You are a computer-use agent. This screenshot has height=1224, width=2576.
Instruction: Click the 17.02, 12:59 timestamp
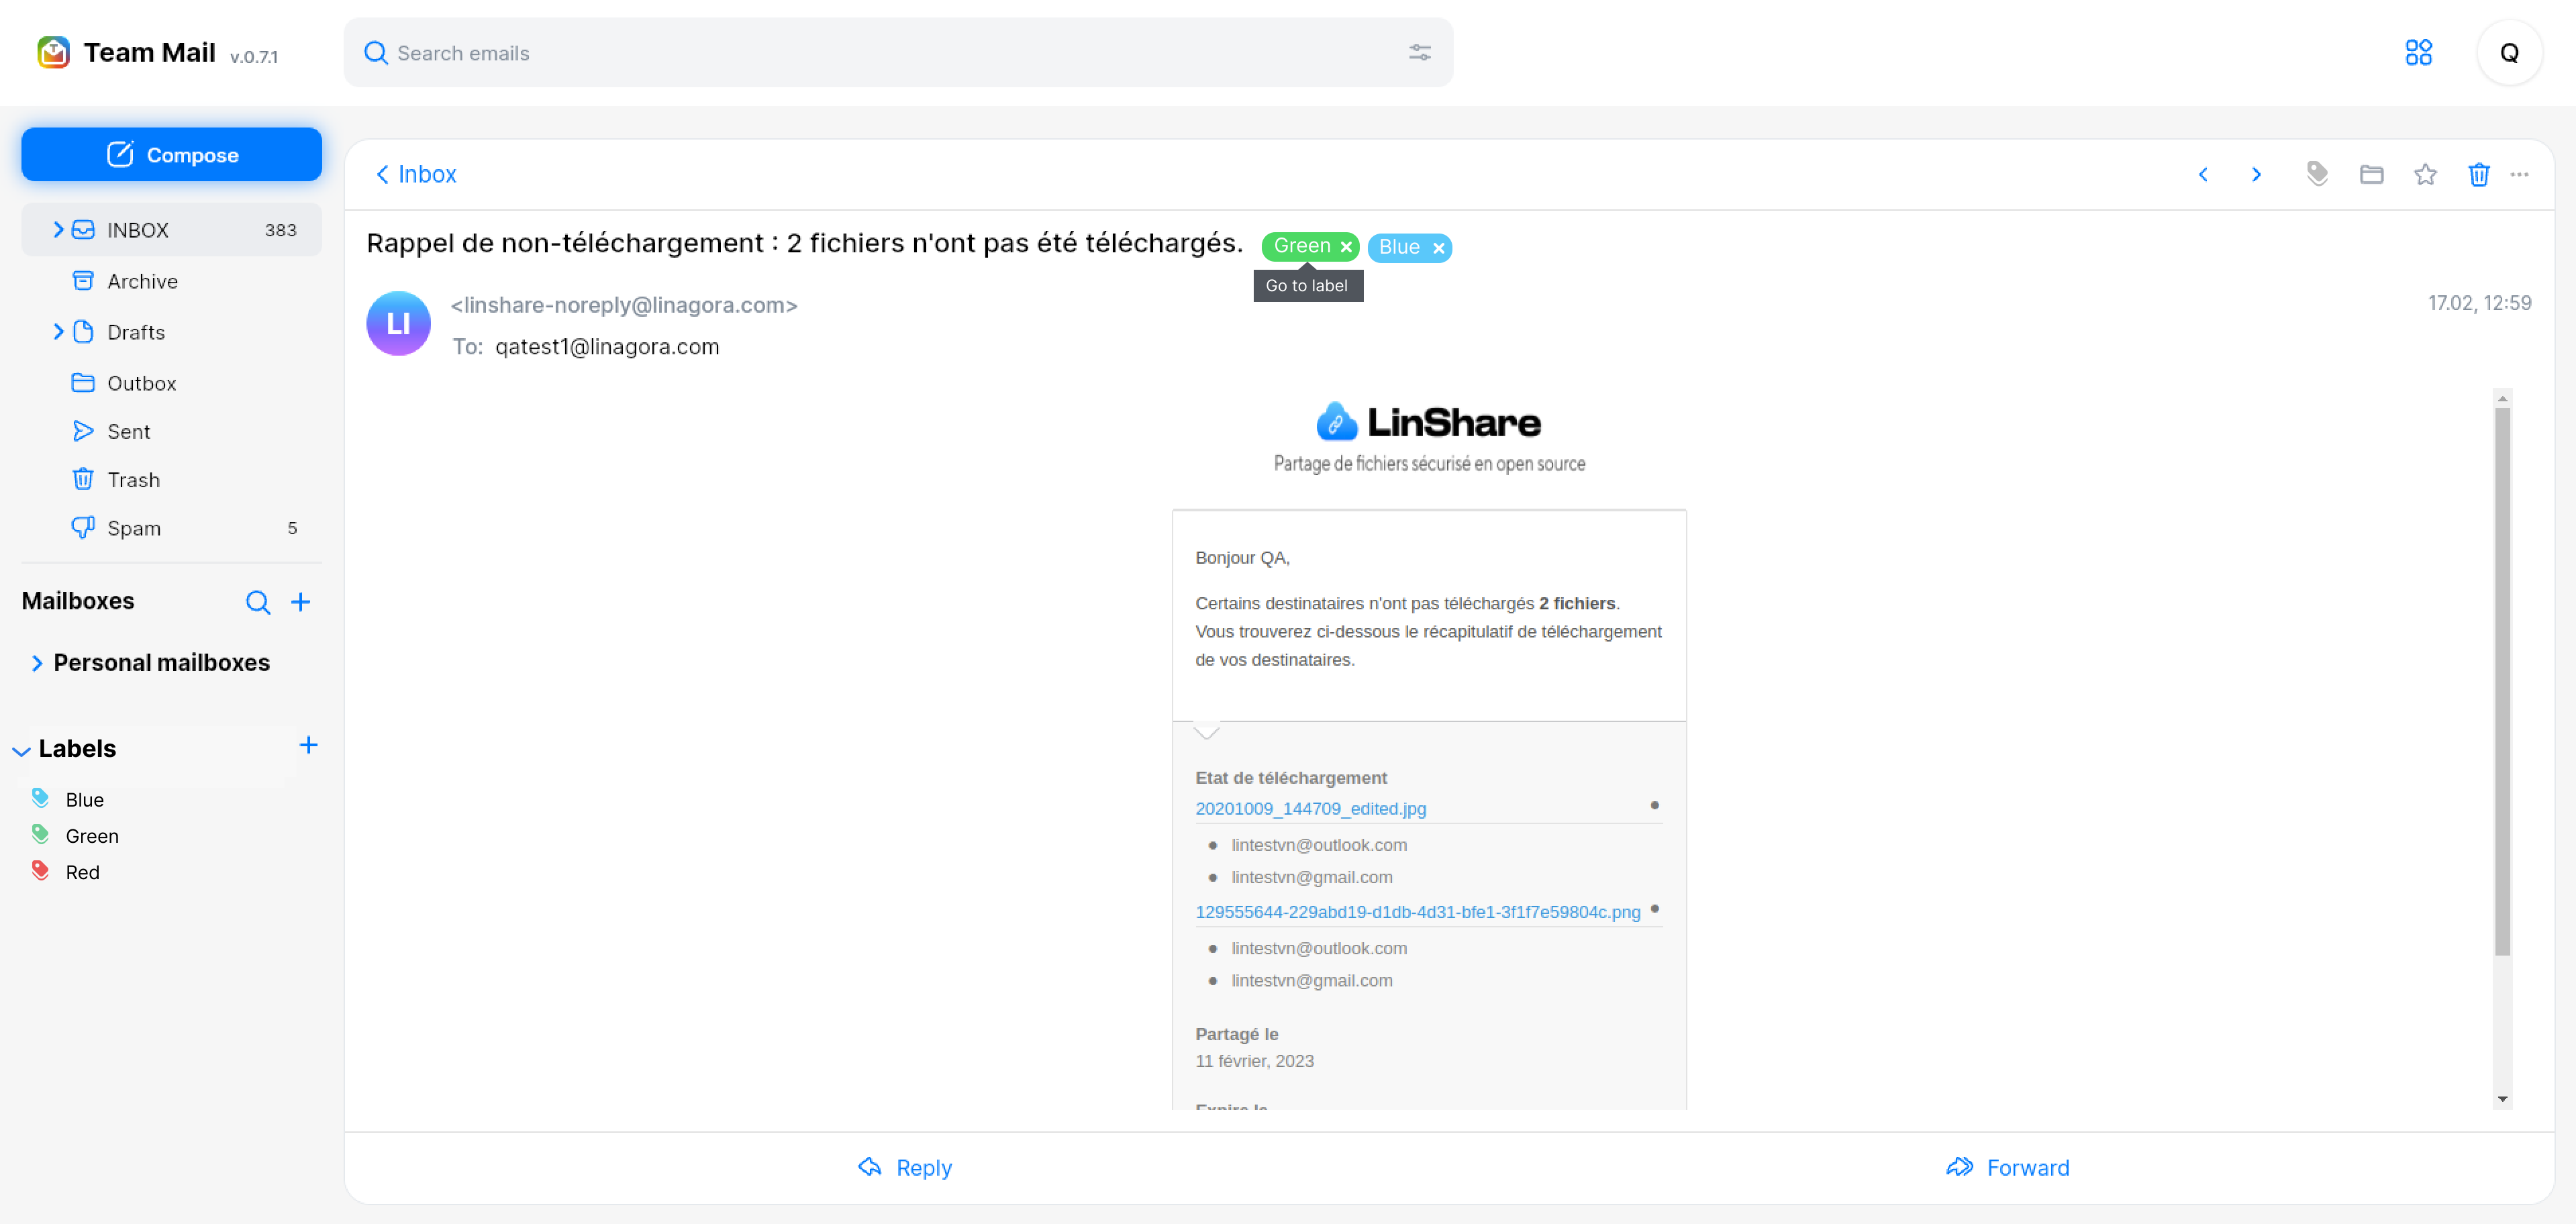pyautogui.click(x=2479, y=303)
